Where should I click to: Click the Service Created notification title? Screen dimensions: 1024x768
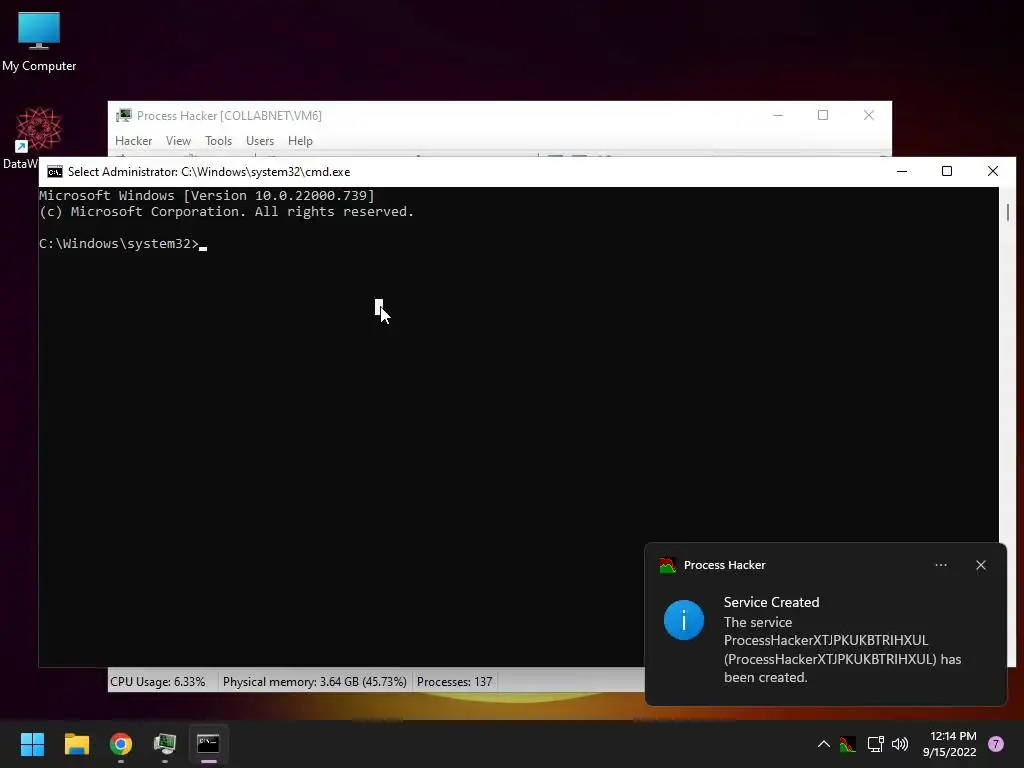(x=771, y=602)
